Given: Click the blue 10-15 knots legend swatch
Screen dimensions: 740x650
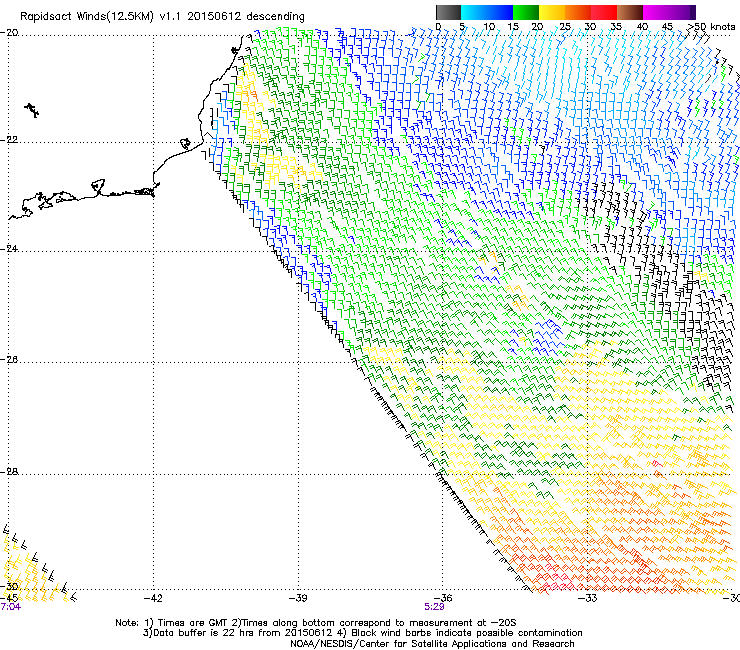Looking at the screenshot, I should (500, 12).
